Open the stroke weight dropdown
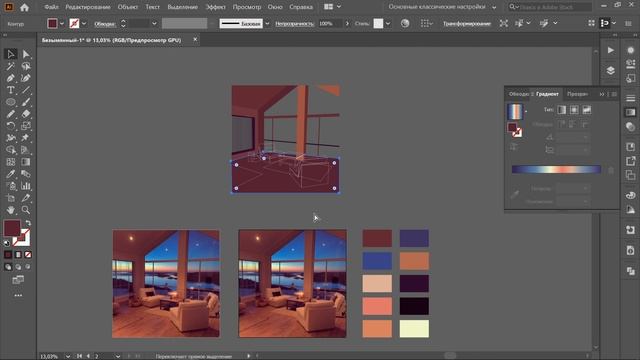The width and height of the screenshot is (640, 360). coord(154,24)
